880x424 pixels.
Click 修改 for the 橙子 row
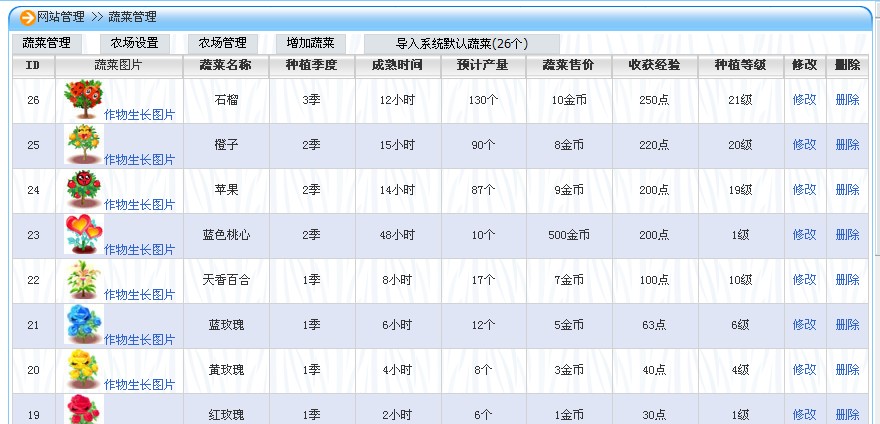804,145
